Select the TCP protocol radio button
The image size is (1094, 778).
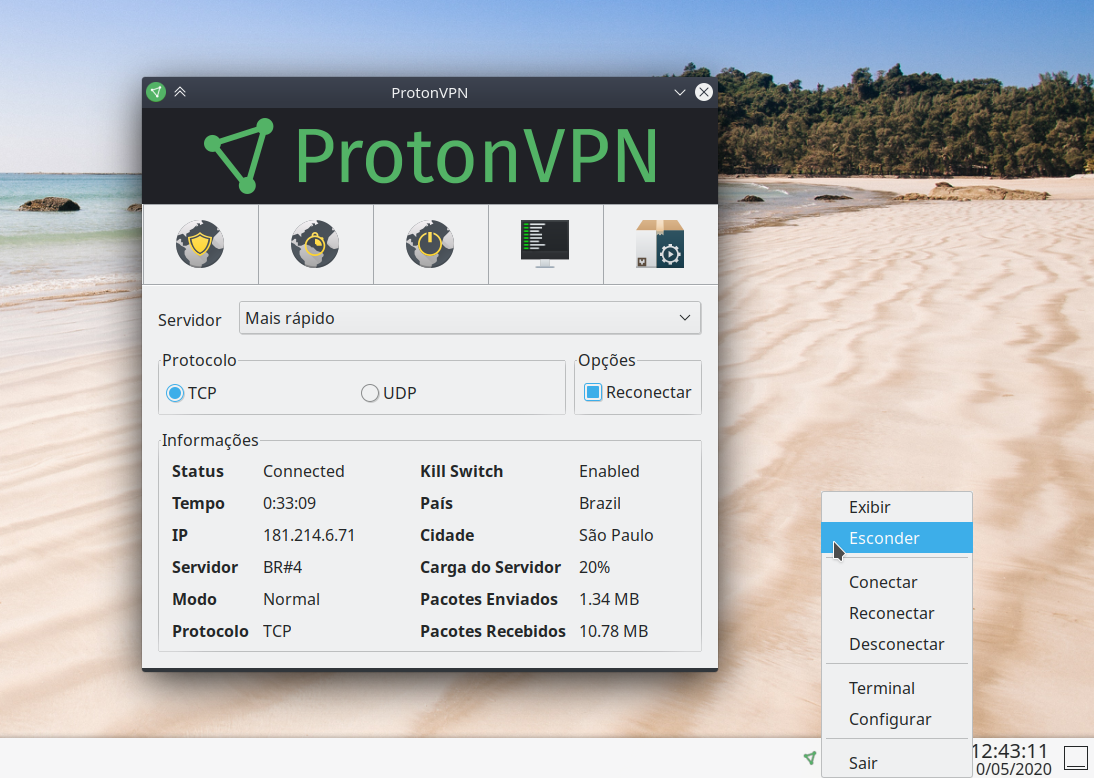click(x=175, y=394)
